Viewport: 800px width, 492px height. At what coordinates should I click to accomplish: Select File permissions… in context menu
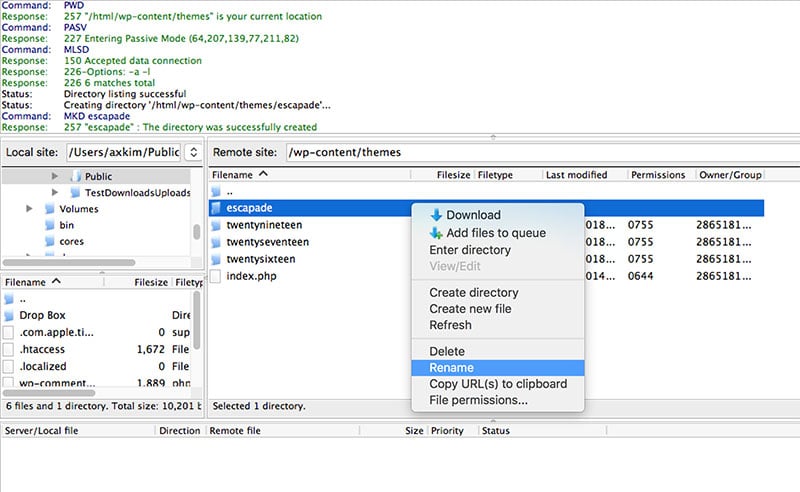478,401
